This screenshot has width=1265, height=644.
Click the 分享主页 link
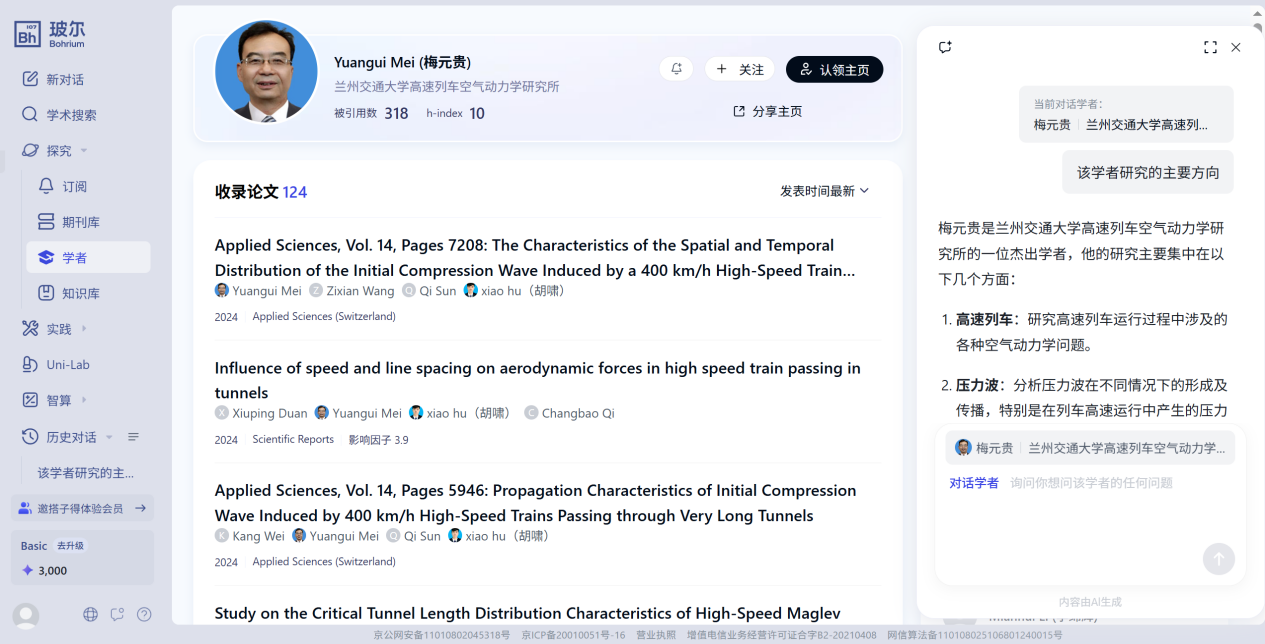tap(767, 111)
